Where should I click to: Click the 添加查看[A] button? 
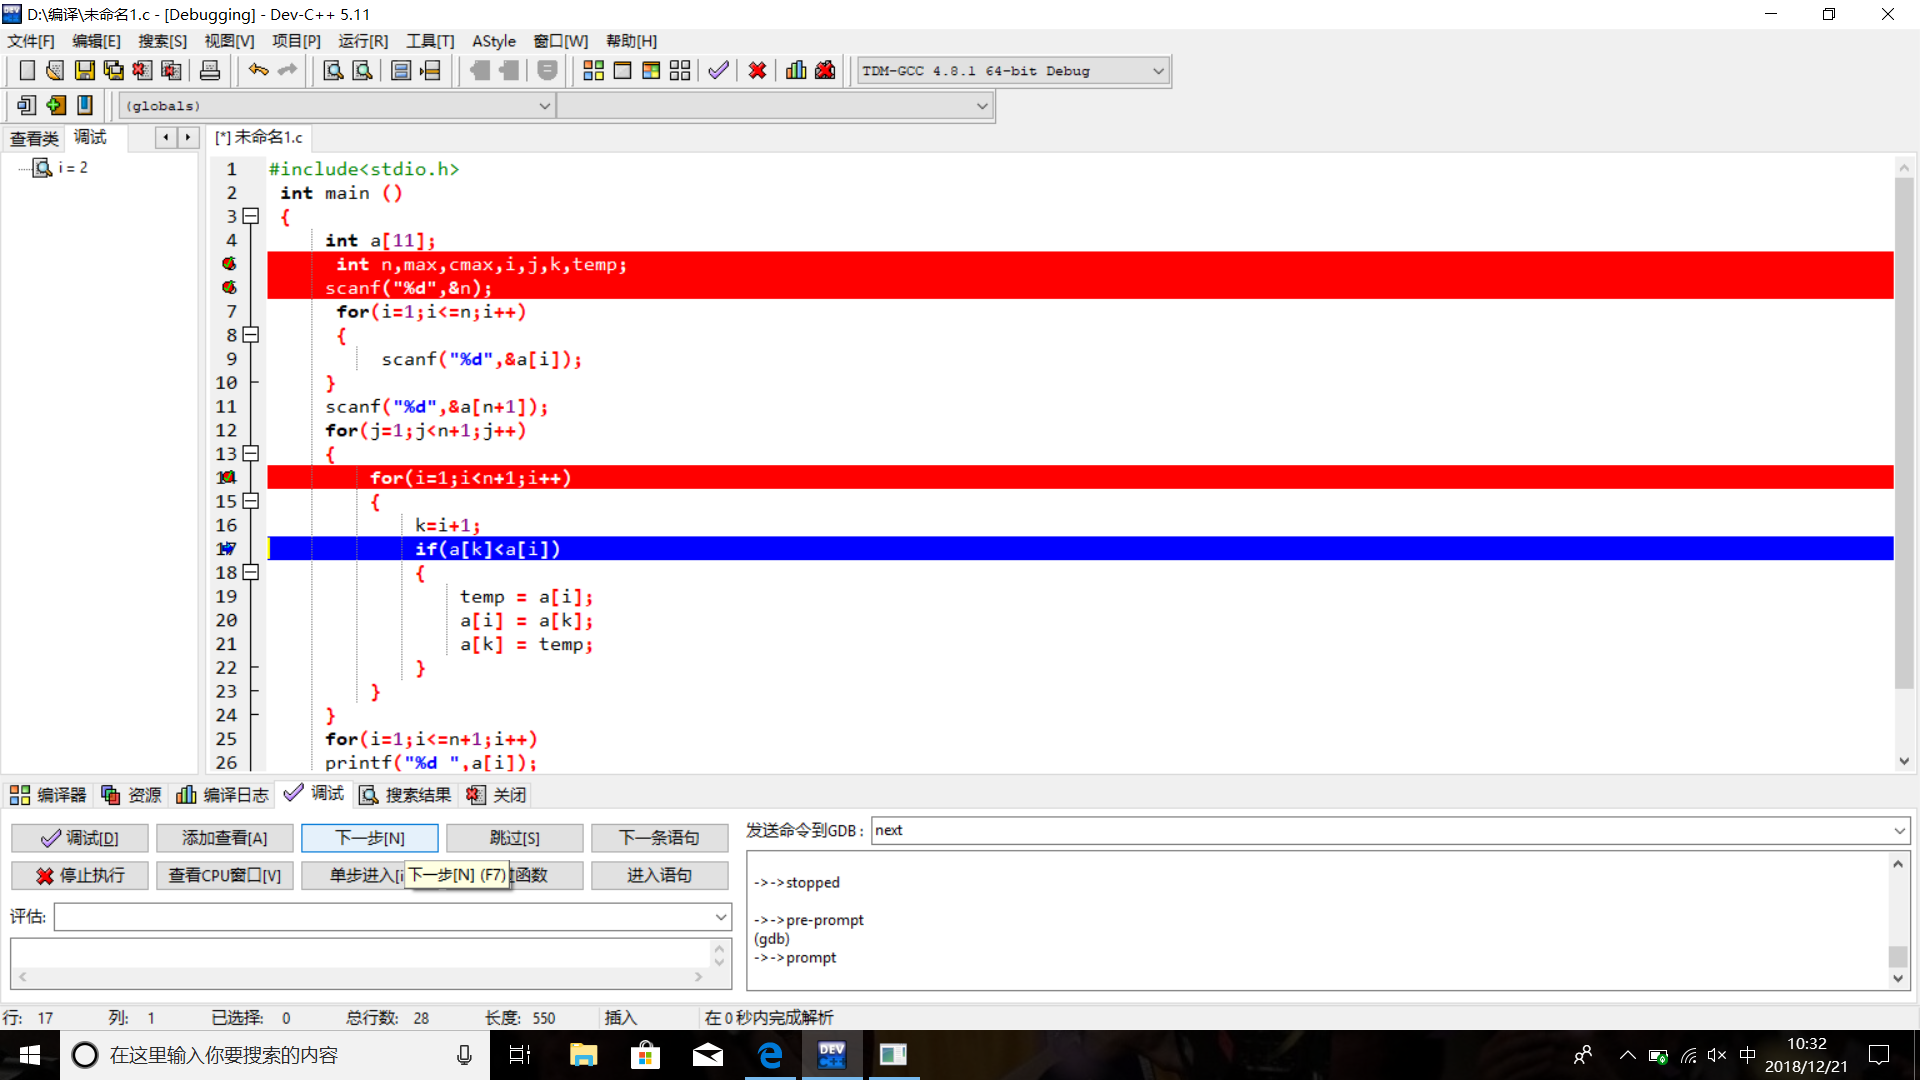click(225, 838)
